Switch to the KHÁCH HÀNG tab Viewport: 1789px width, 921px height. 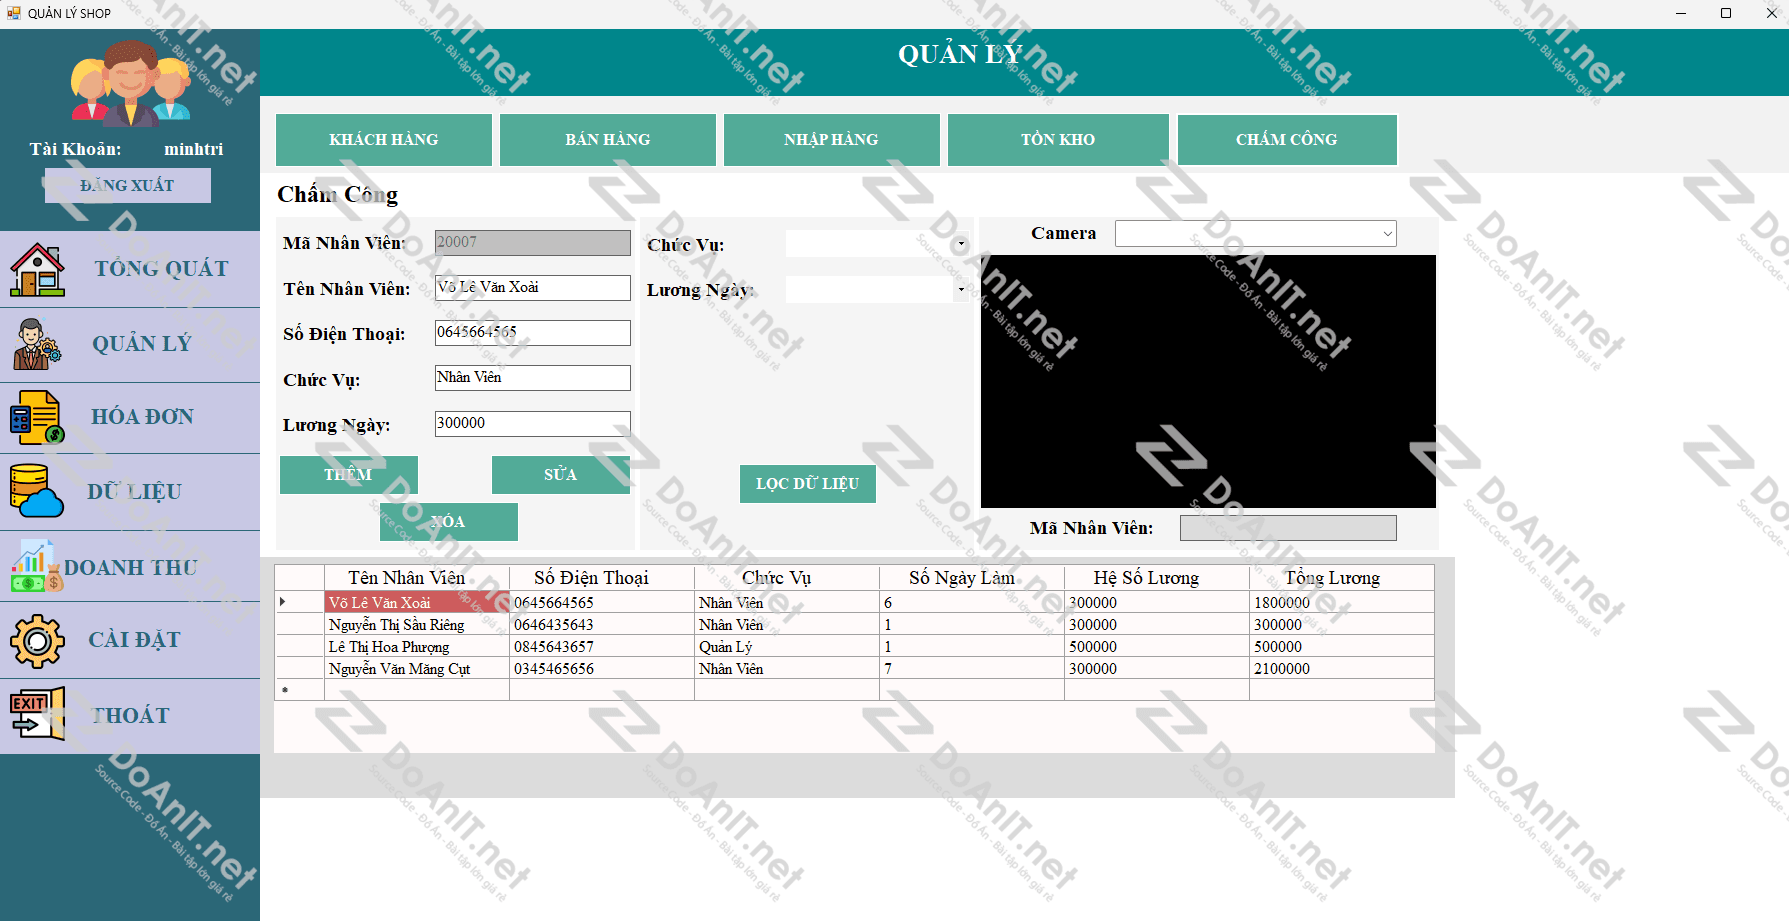(x=384, y=140)
